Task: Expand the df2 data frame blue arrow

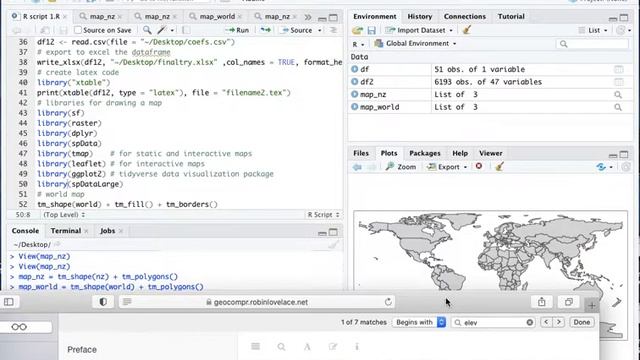Action: [355, 82]
